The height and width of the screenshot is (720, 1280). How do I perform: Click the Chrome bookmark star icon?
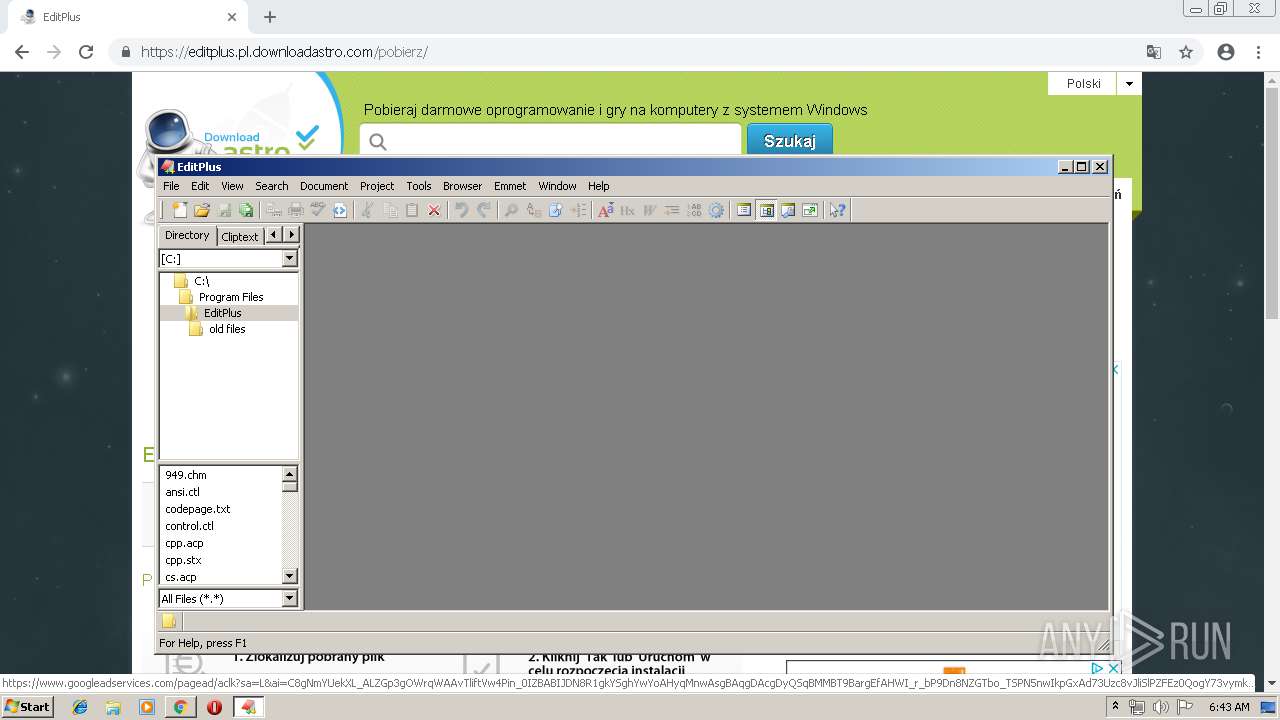1186,52
